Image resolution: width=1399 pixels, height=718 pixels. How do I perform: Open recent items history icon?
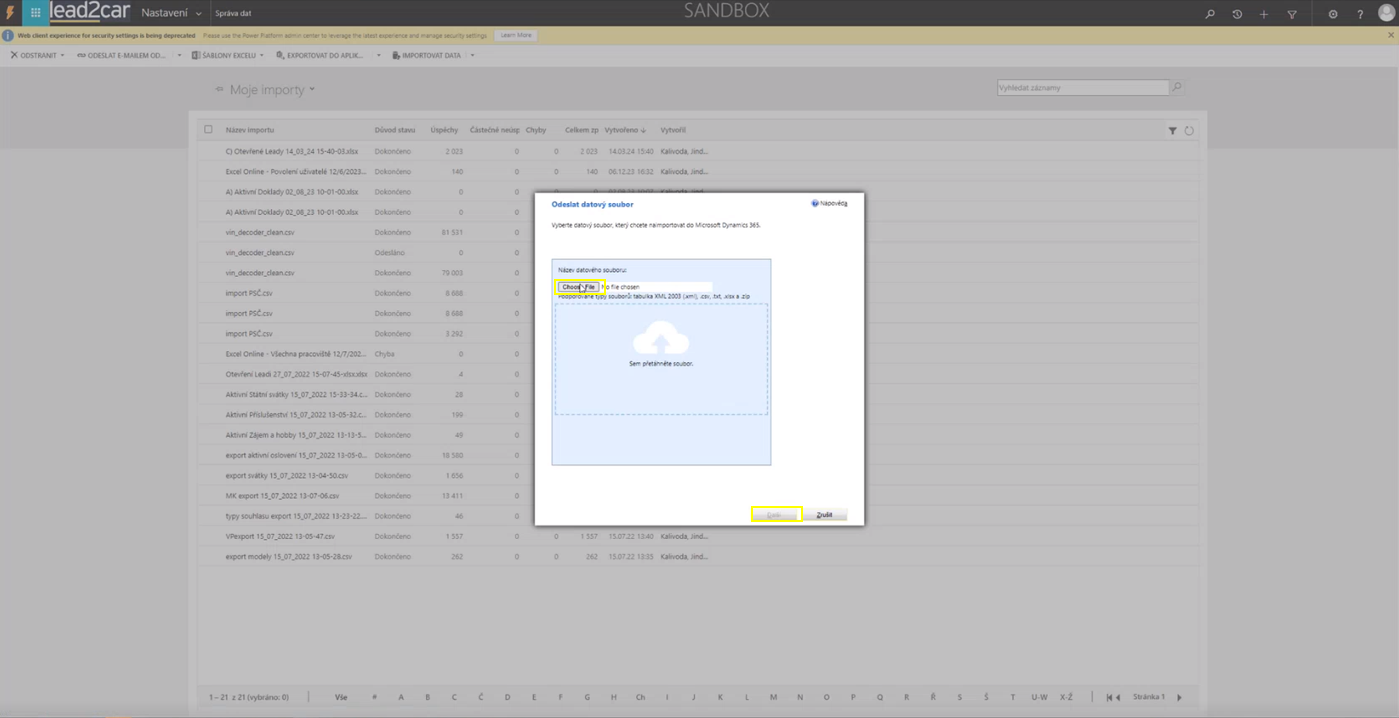pyautogui.click(x=1237, y=14)
